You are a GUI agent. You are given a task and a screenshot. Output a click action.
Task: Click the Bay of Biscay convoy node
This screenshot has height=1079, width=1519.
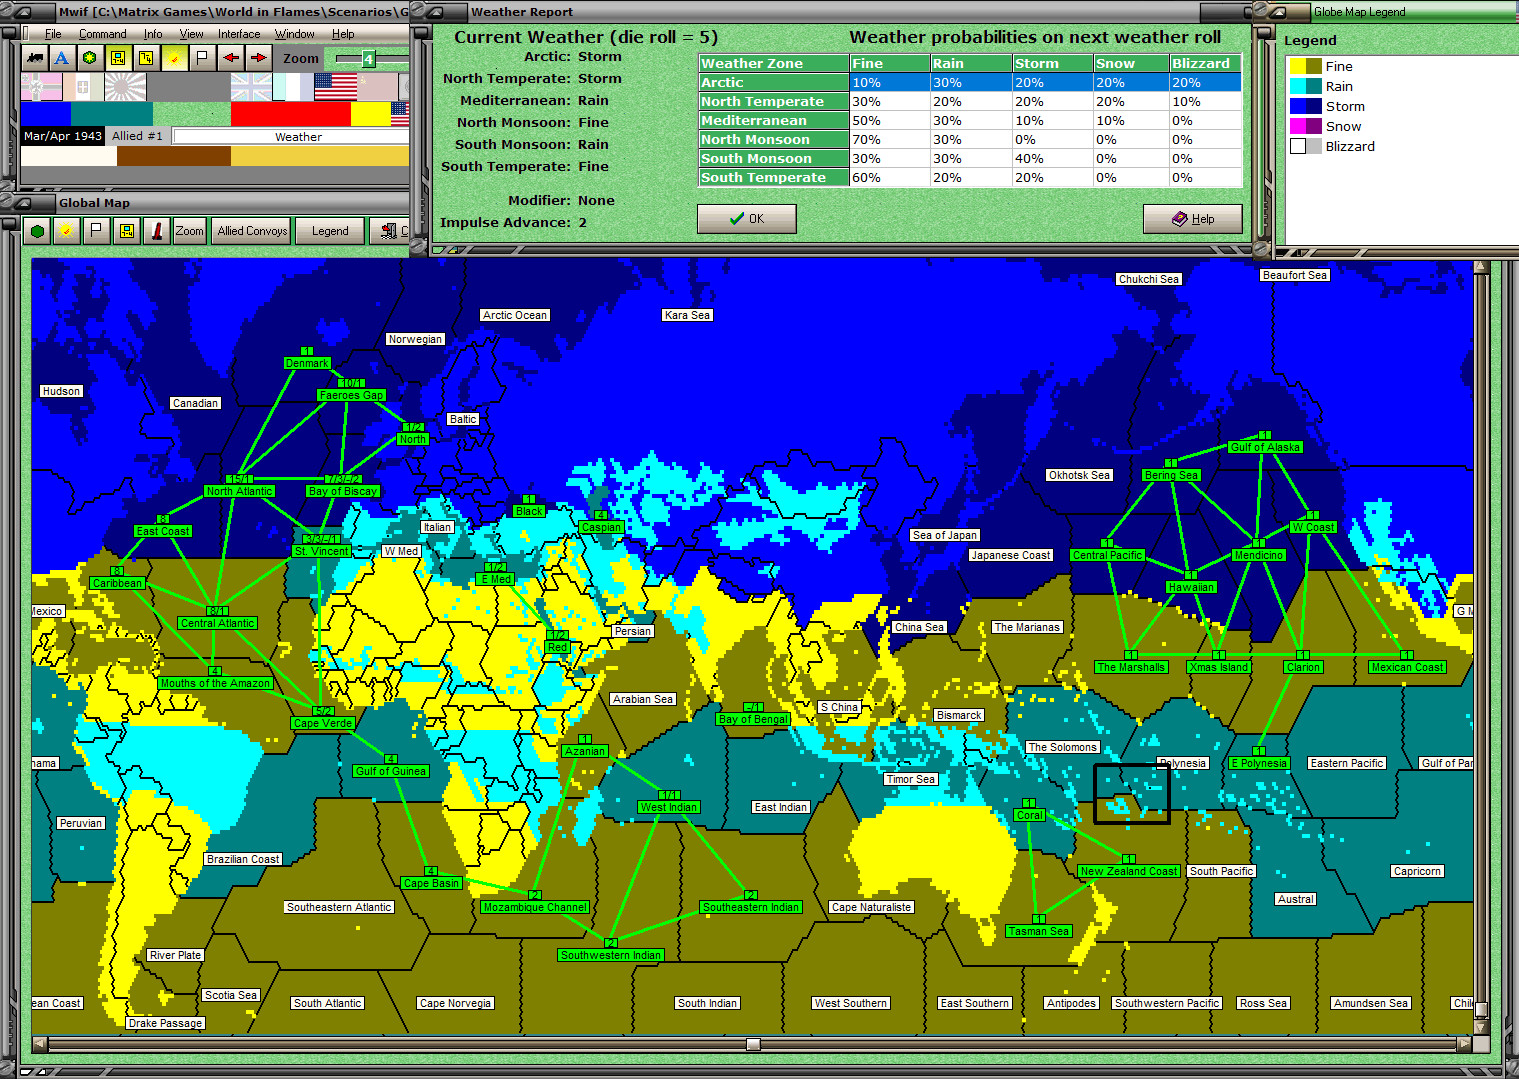pyautogui.click(x=342, y=491)
